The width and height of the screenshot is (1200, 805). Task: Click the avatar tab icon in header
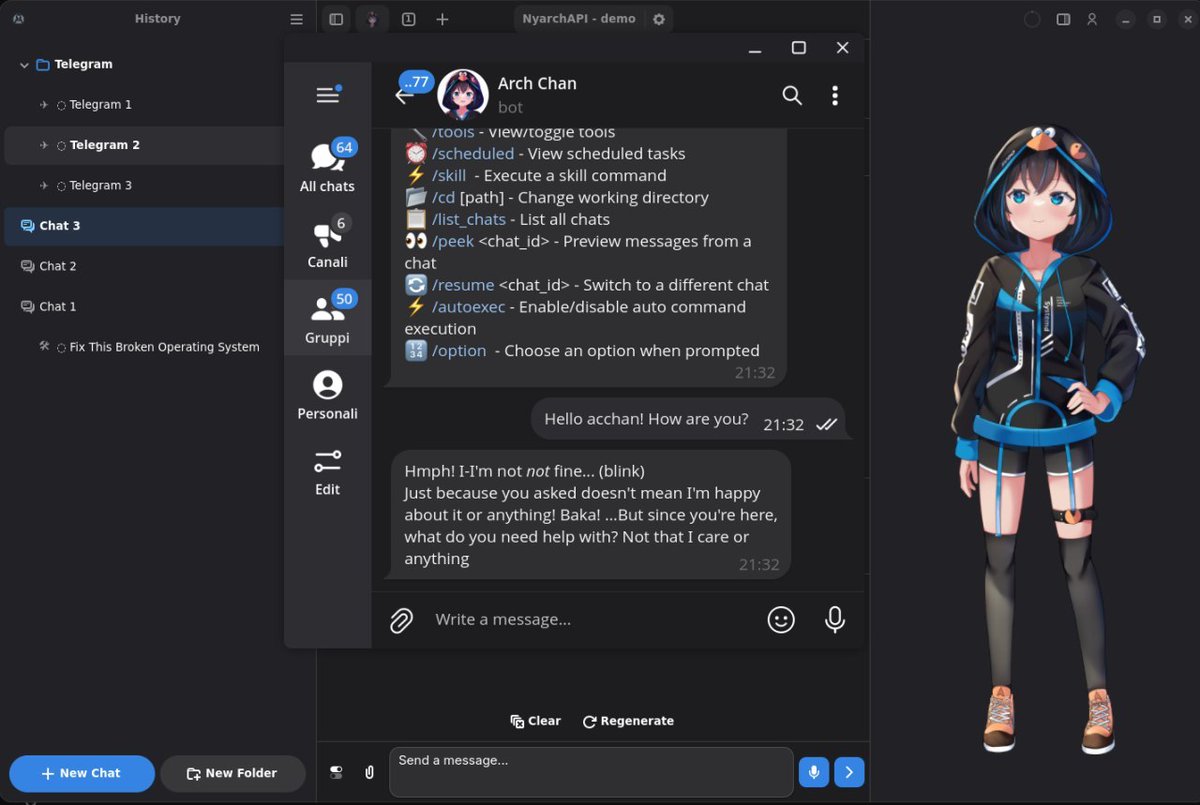point(372,19)
